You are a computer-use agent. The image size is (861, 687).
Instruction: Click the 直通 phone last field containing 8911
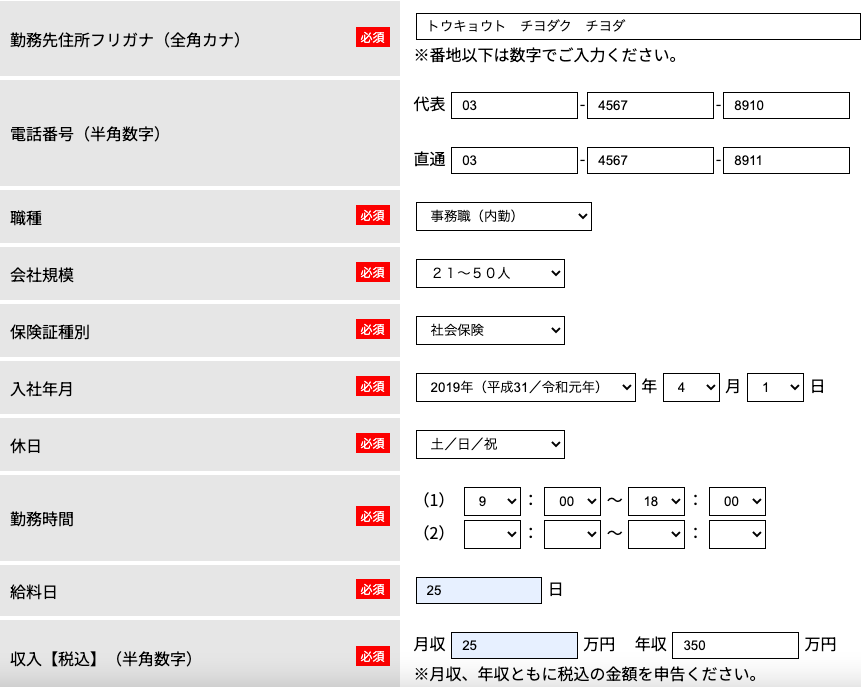pos(786,160)
